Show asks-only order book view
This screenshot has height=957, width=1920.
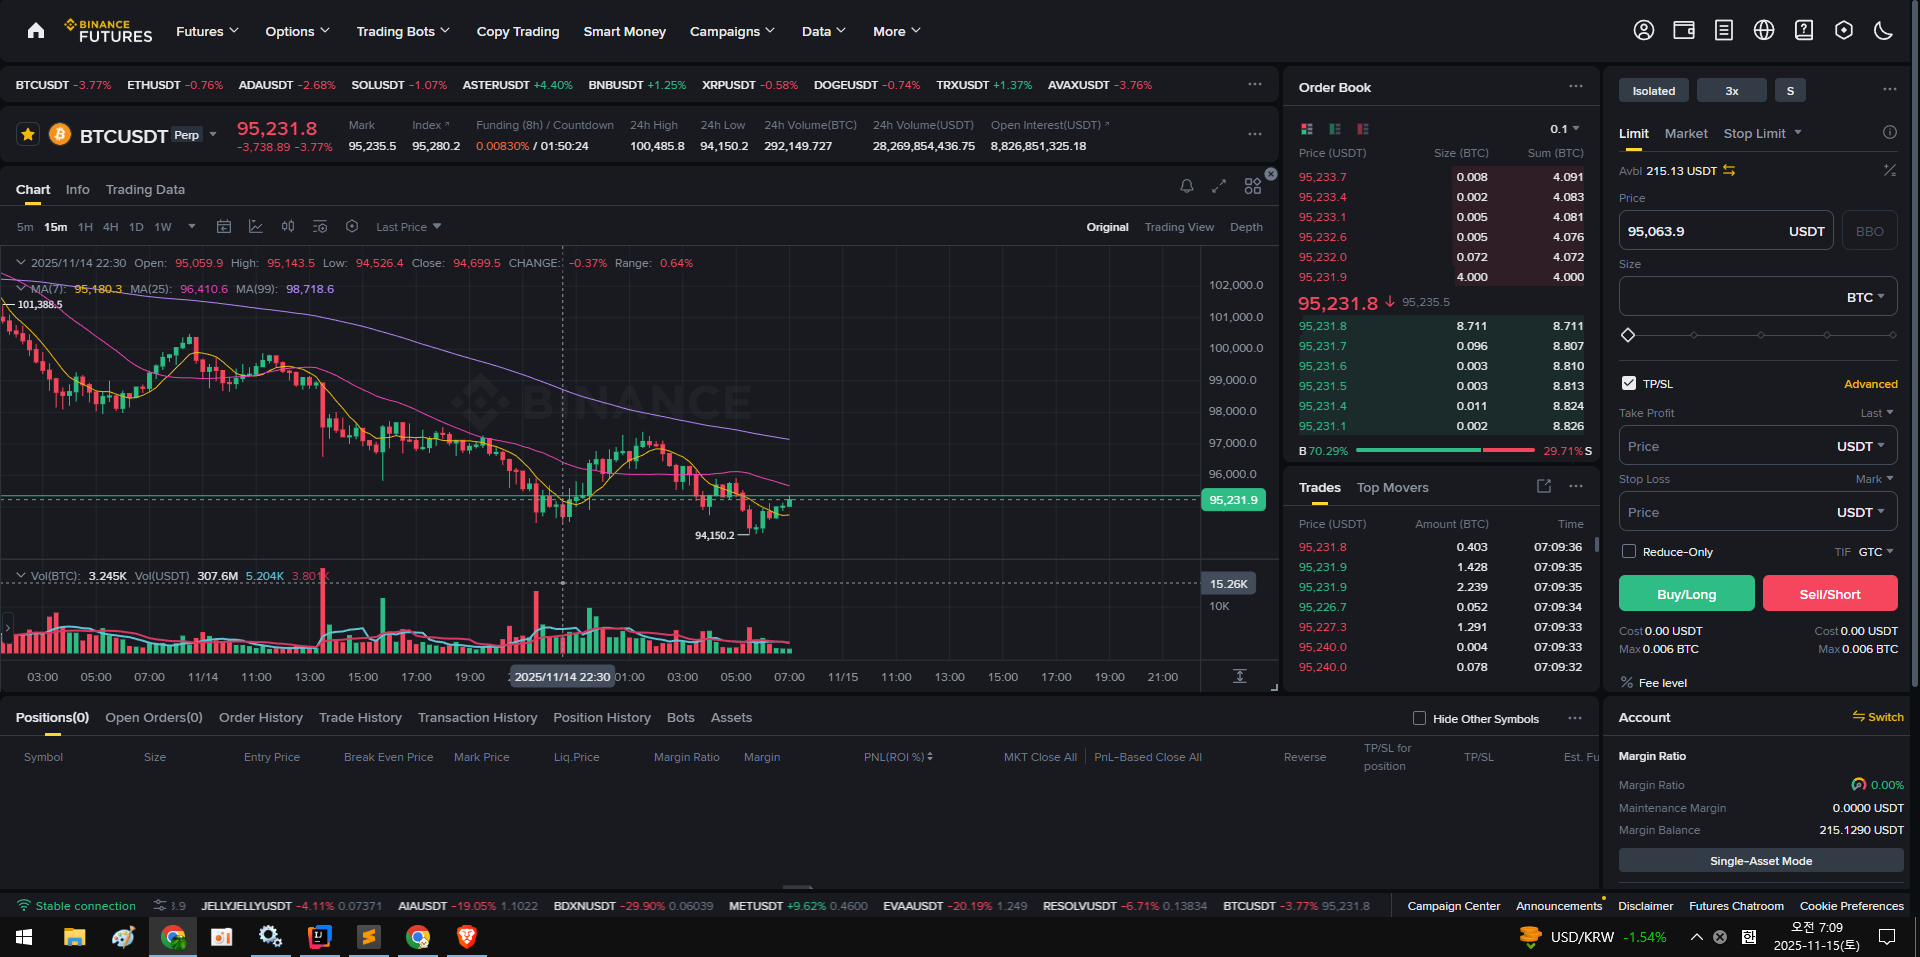click(1363, 129)
